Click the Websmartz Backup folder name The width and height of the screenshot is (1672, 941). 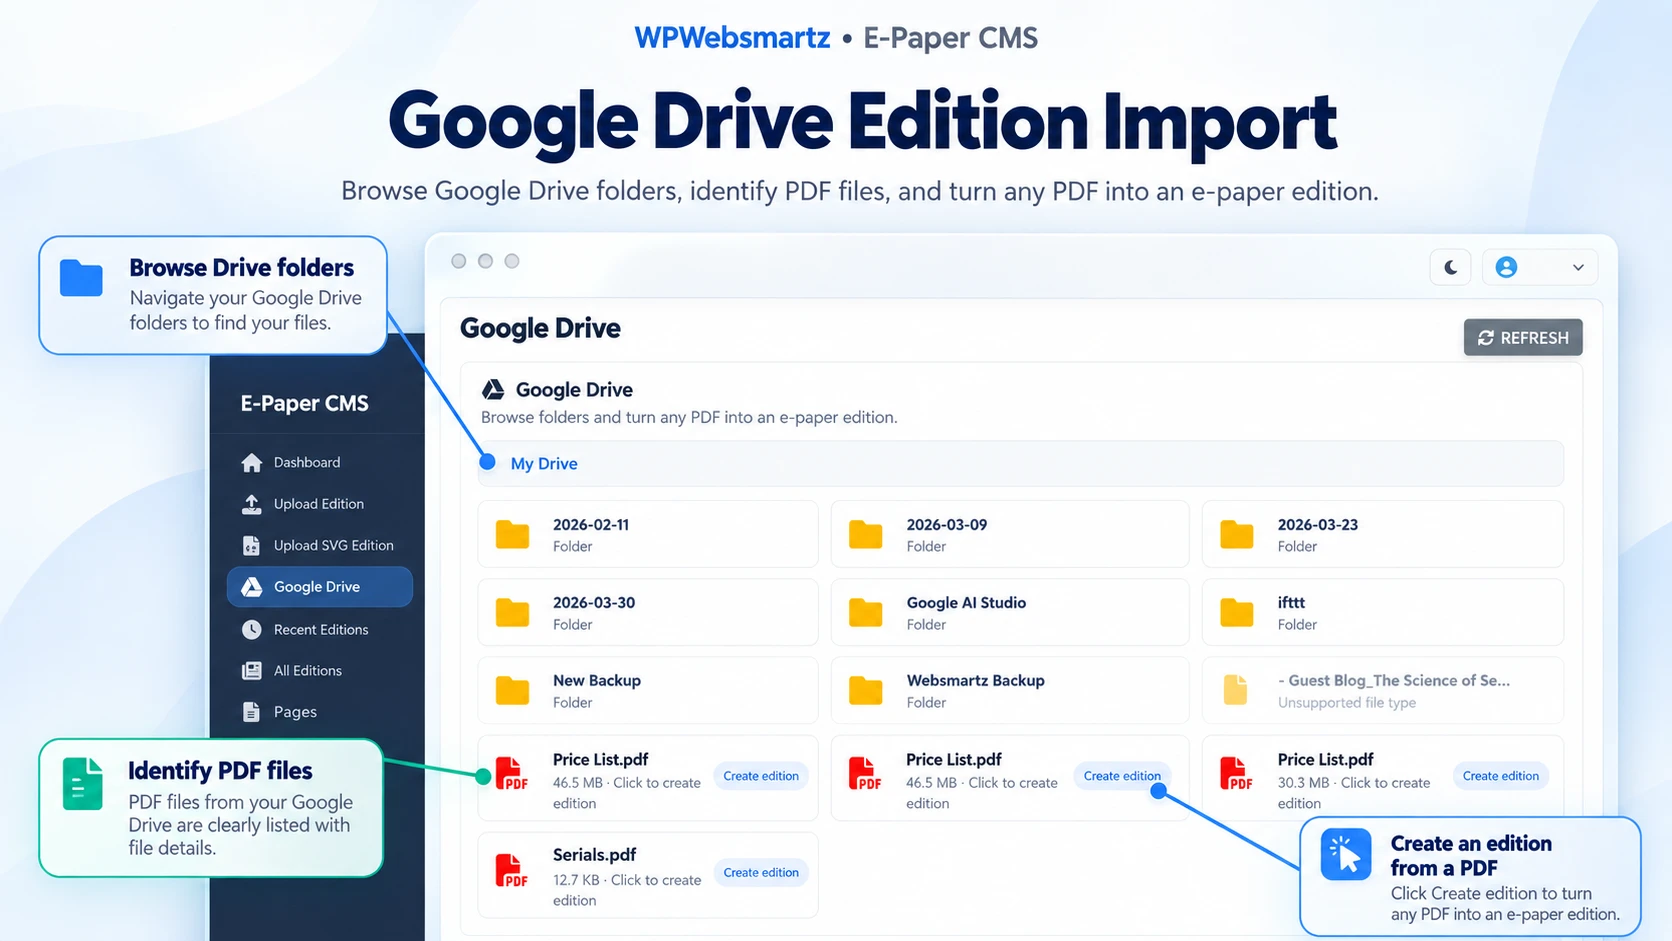(976, 681)
